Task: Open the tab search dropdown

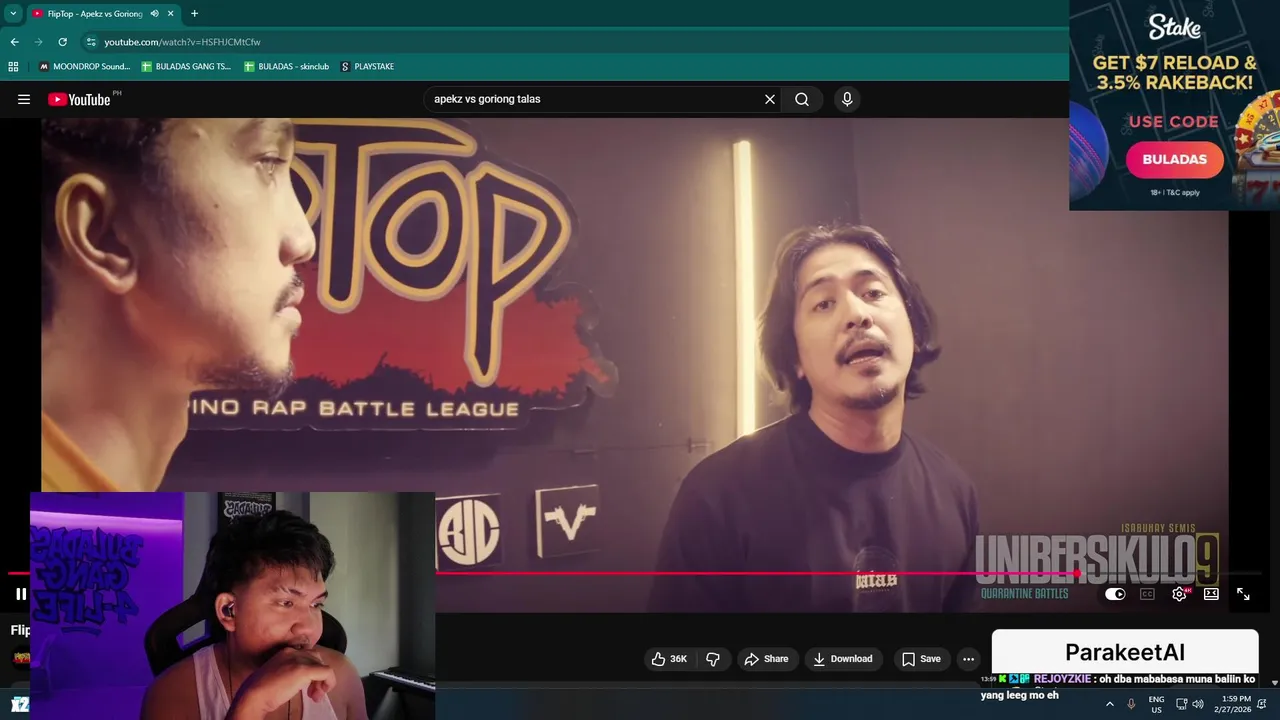Action: coord(13,14)
